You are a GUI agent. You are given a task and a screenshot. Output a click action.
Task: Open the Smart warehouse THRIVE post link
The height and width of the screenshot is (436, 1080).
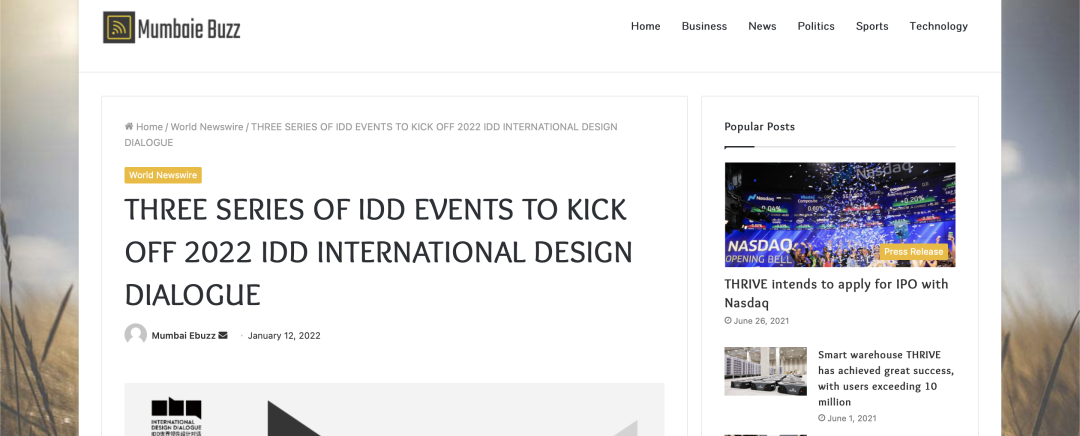[886, 378]
